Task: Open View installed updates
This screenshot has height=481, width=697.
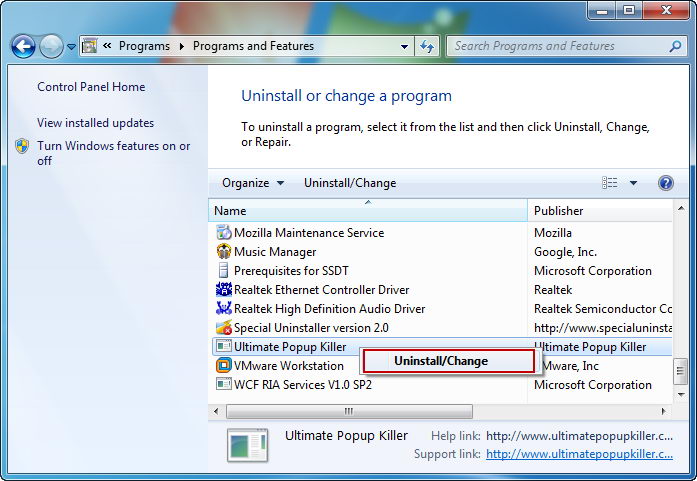Action: coord(96,123)
